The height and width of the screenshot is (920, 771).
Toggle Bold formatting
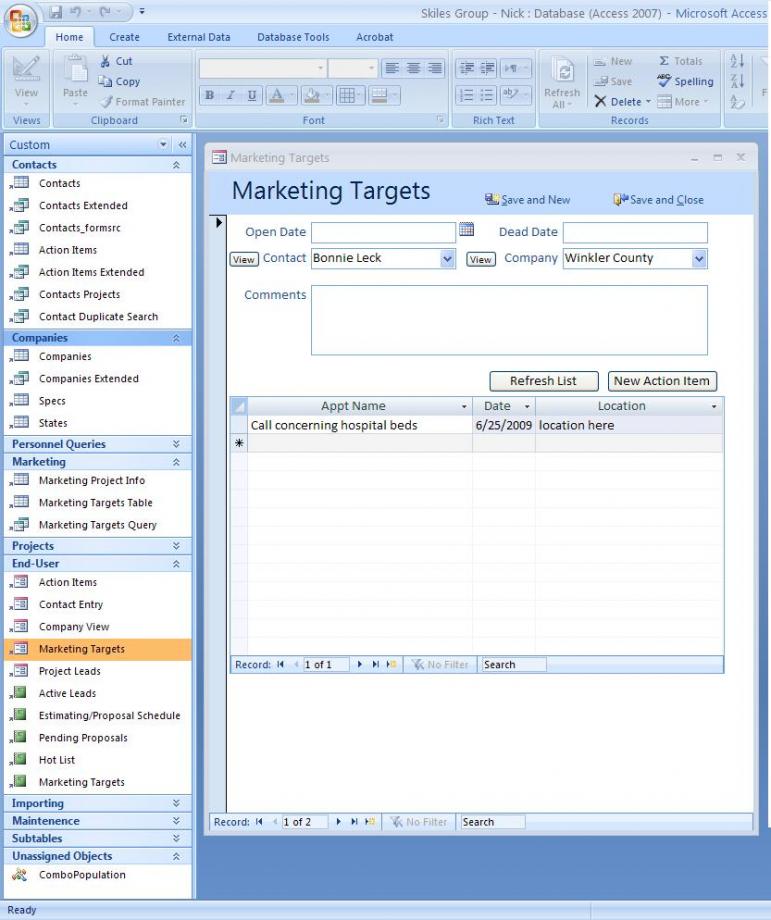(209, 95)
